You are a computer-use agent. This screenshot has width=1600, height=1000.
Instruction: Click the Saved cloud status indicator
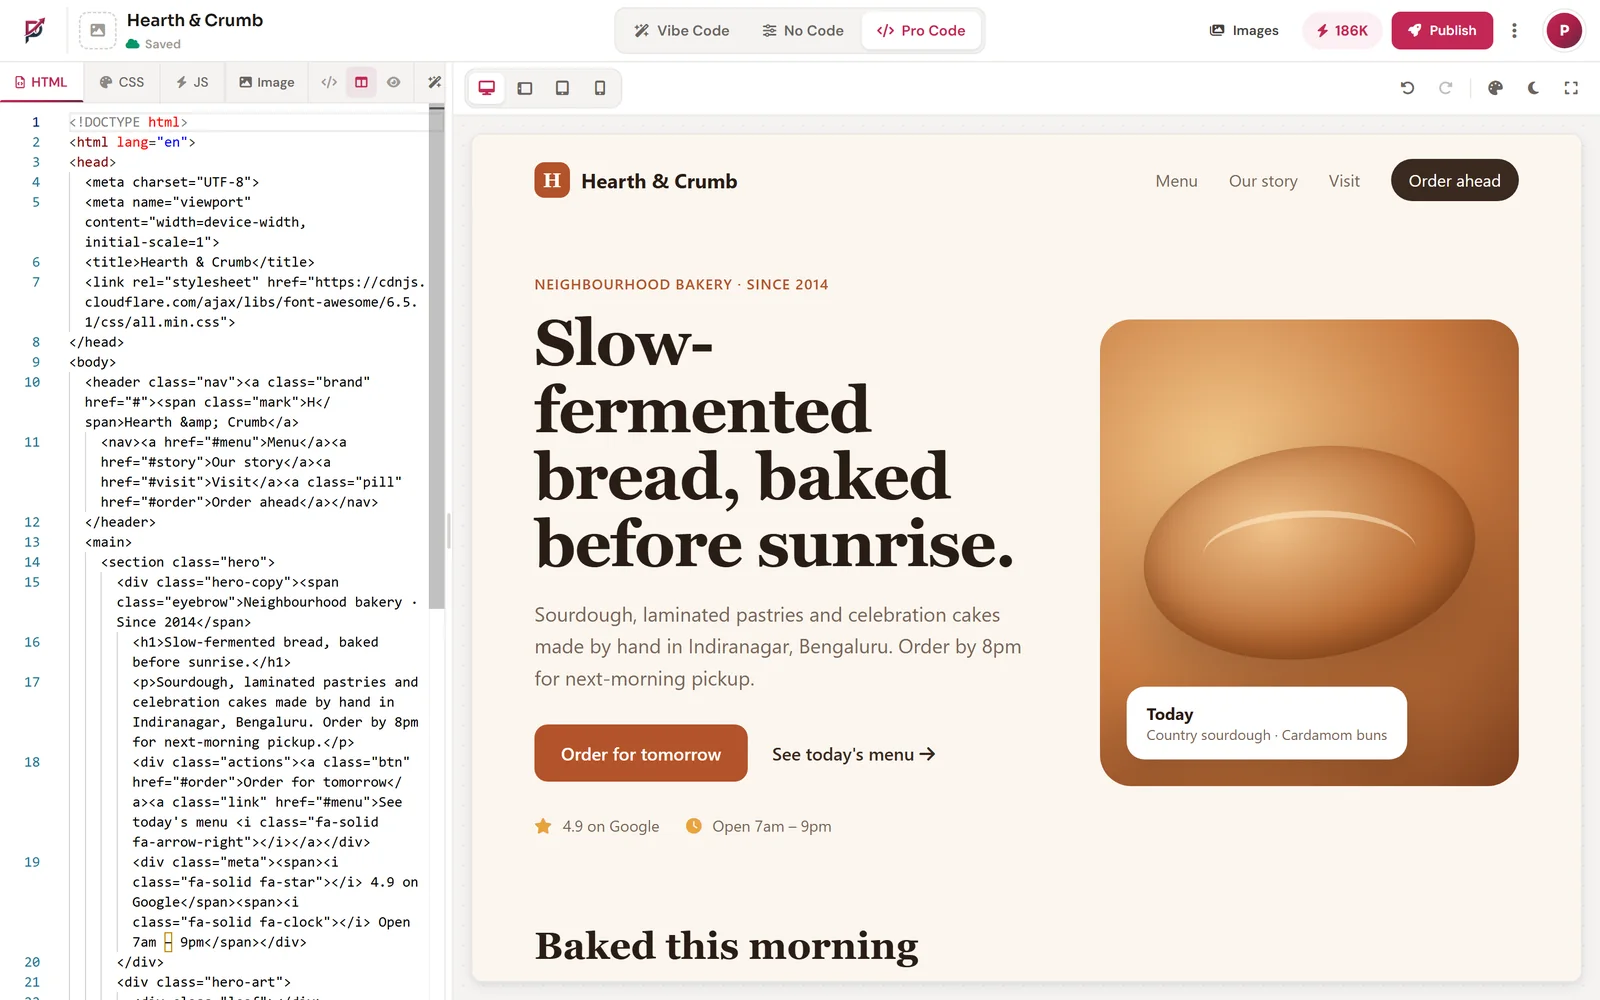pyautogui.click(x=153, y=44)
